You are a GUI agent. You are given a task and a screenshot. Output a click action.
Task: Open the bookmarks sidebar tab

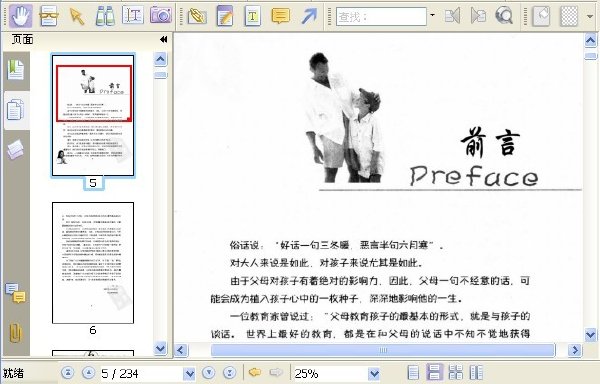coord(16,70)
